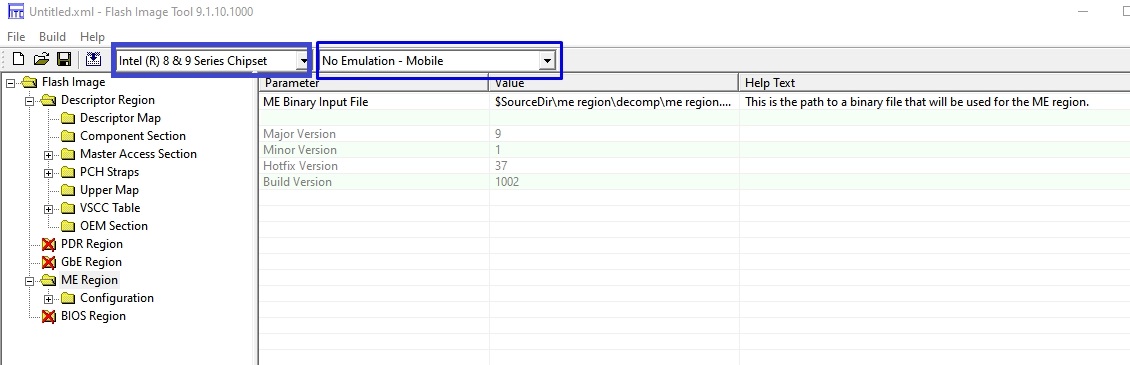
Task: Click the Open file toolbar icon
Action: pos(41,60)
